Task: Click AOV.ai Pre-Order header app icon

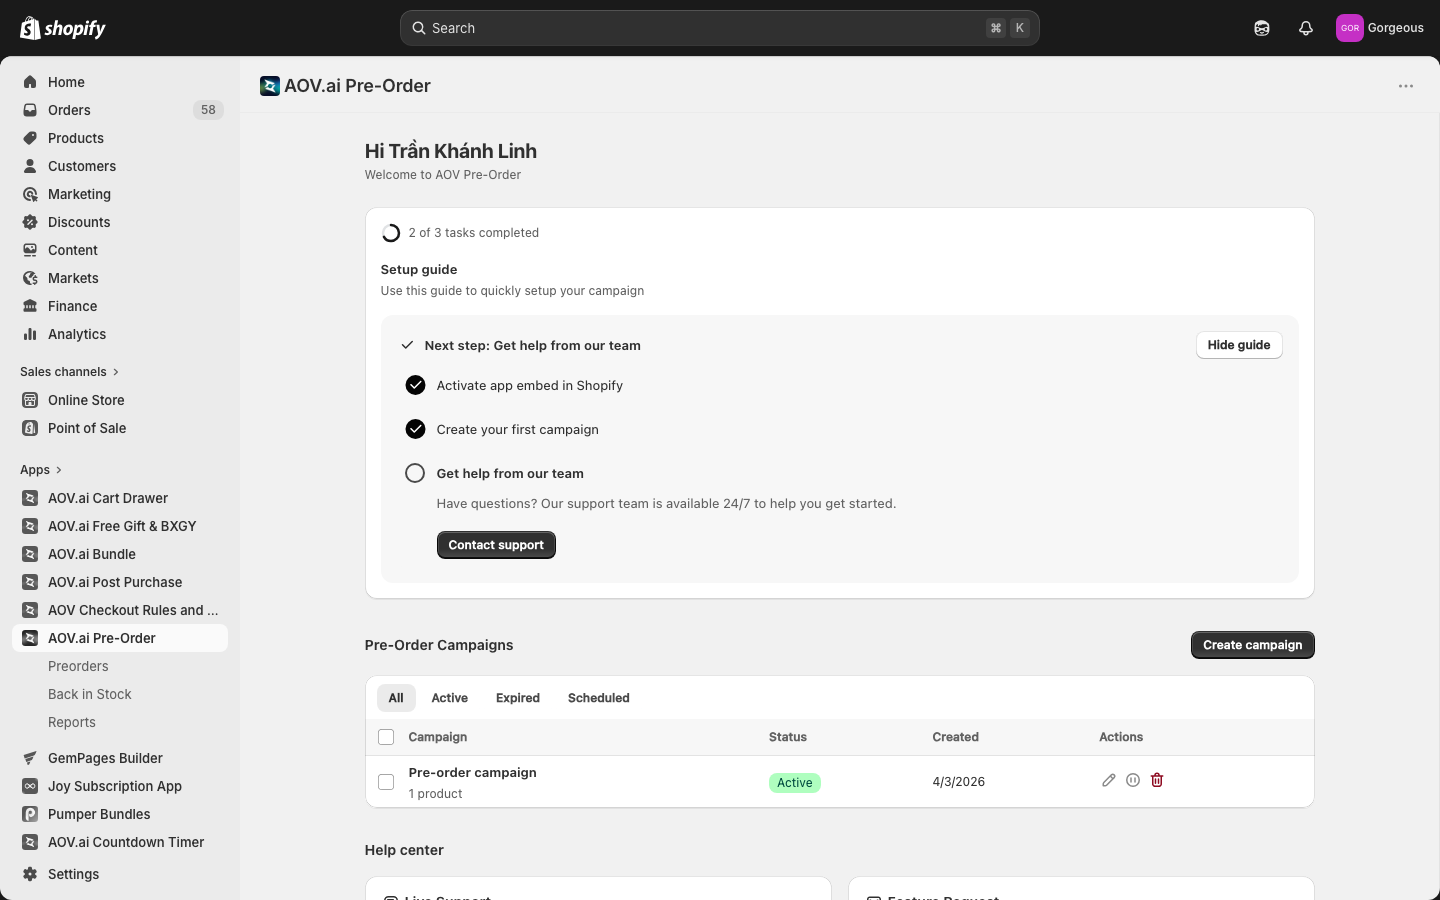Action: (270, 86)
